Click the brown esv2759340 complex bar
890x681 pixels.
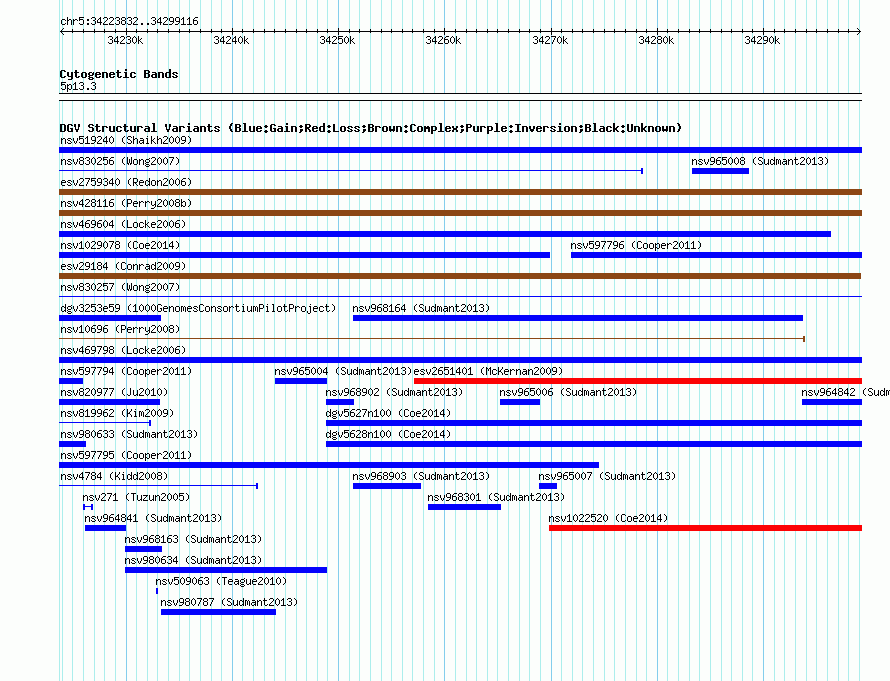460,192
